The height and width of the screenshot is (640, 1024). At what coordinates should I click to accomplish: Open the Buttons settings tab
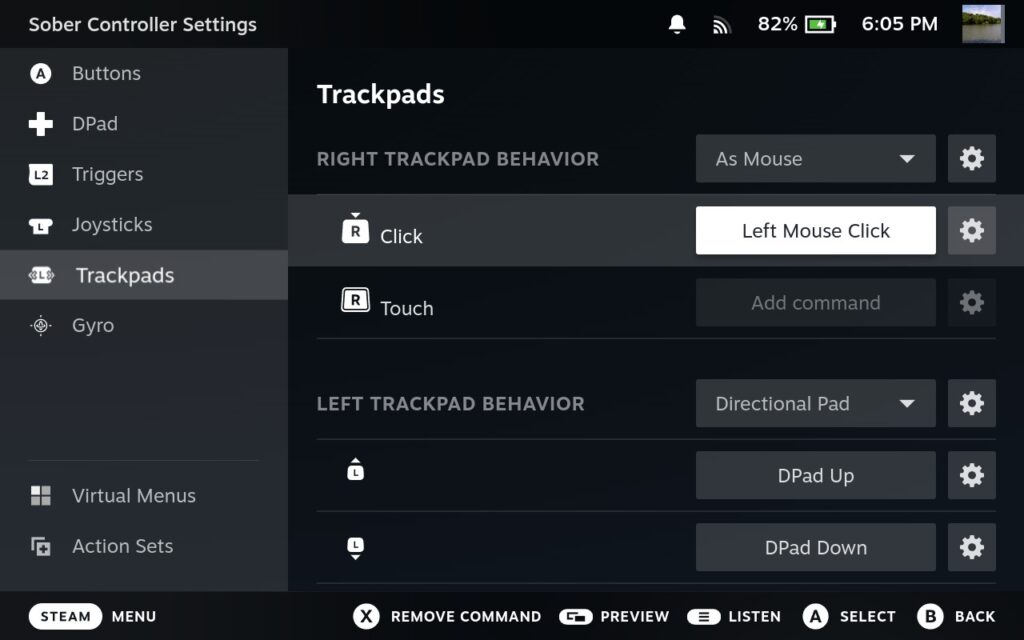(x=105, y=74)
